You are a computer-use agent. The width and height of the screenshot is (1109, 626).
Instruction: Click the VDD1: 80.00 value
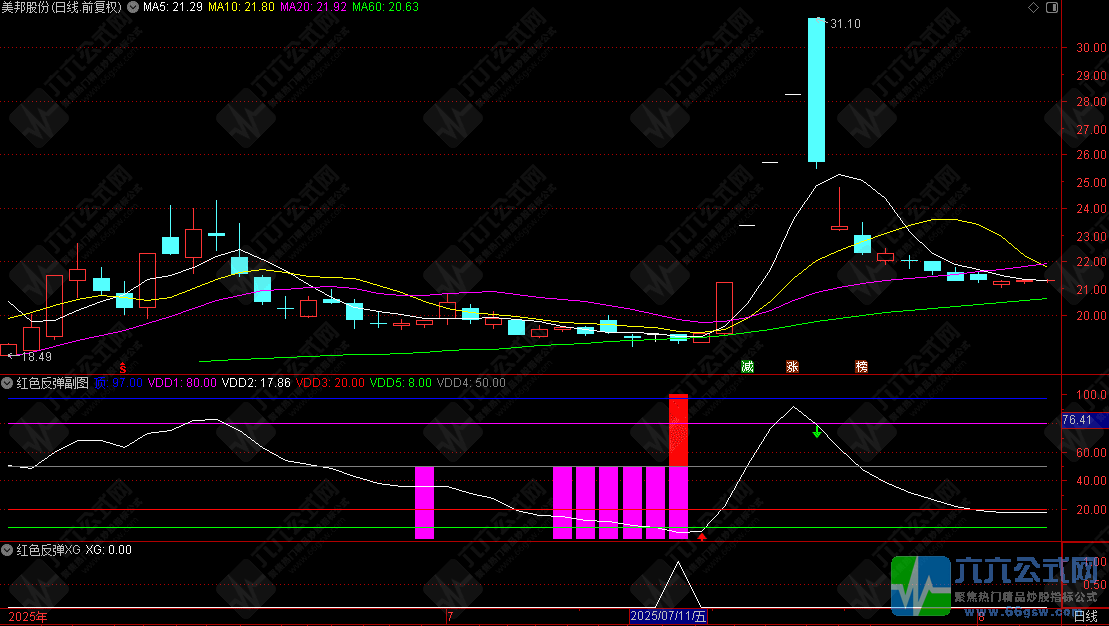(182, 383)
